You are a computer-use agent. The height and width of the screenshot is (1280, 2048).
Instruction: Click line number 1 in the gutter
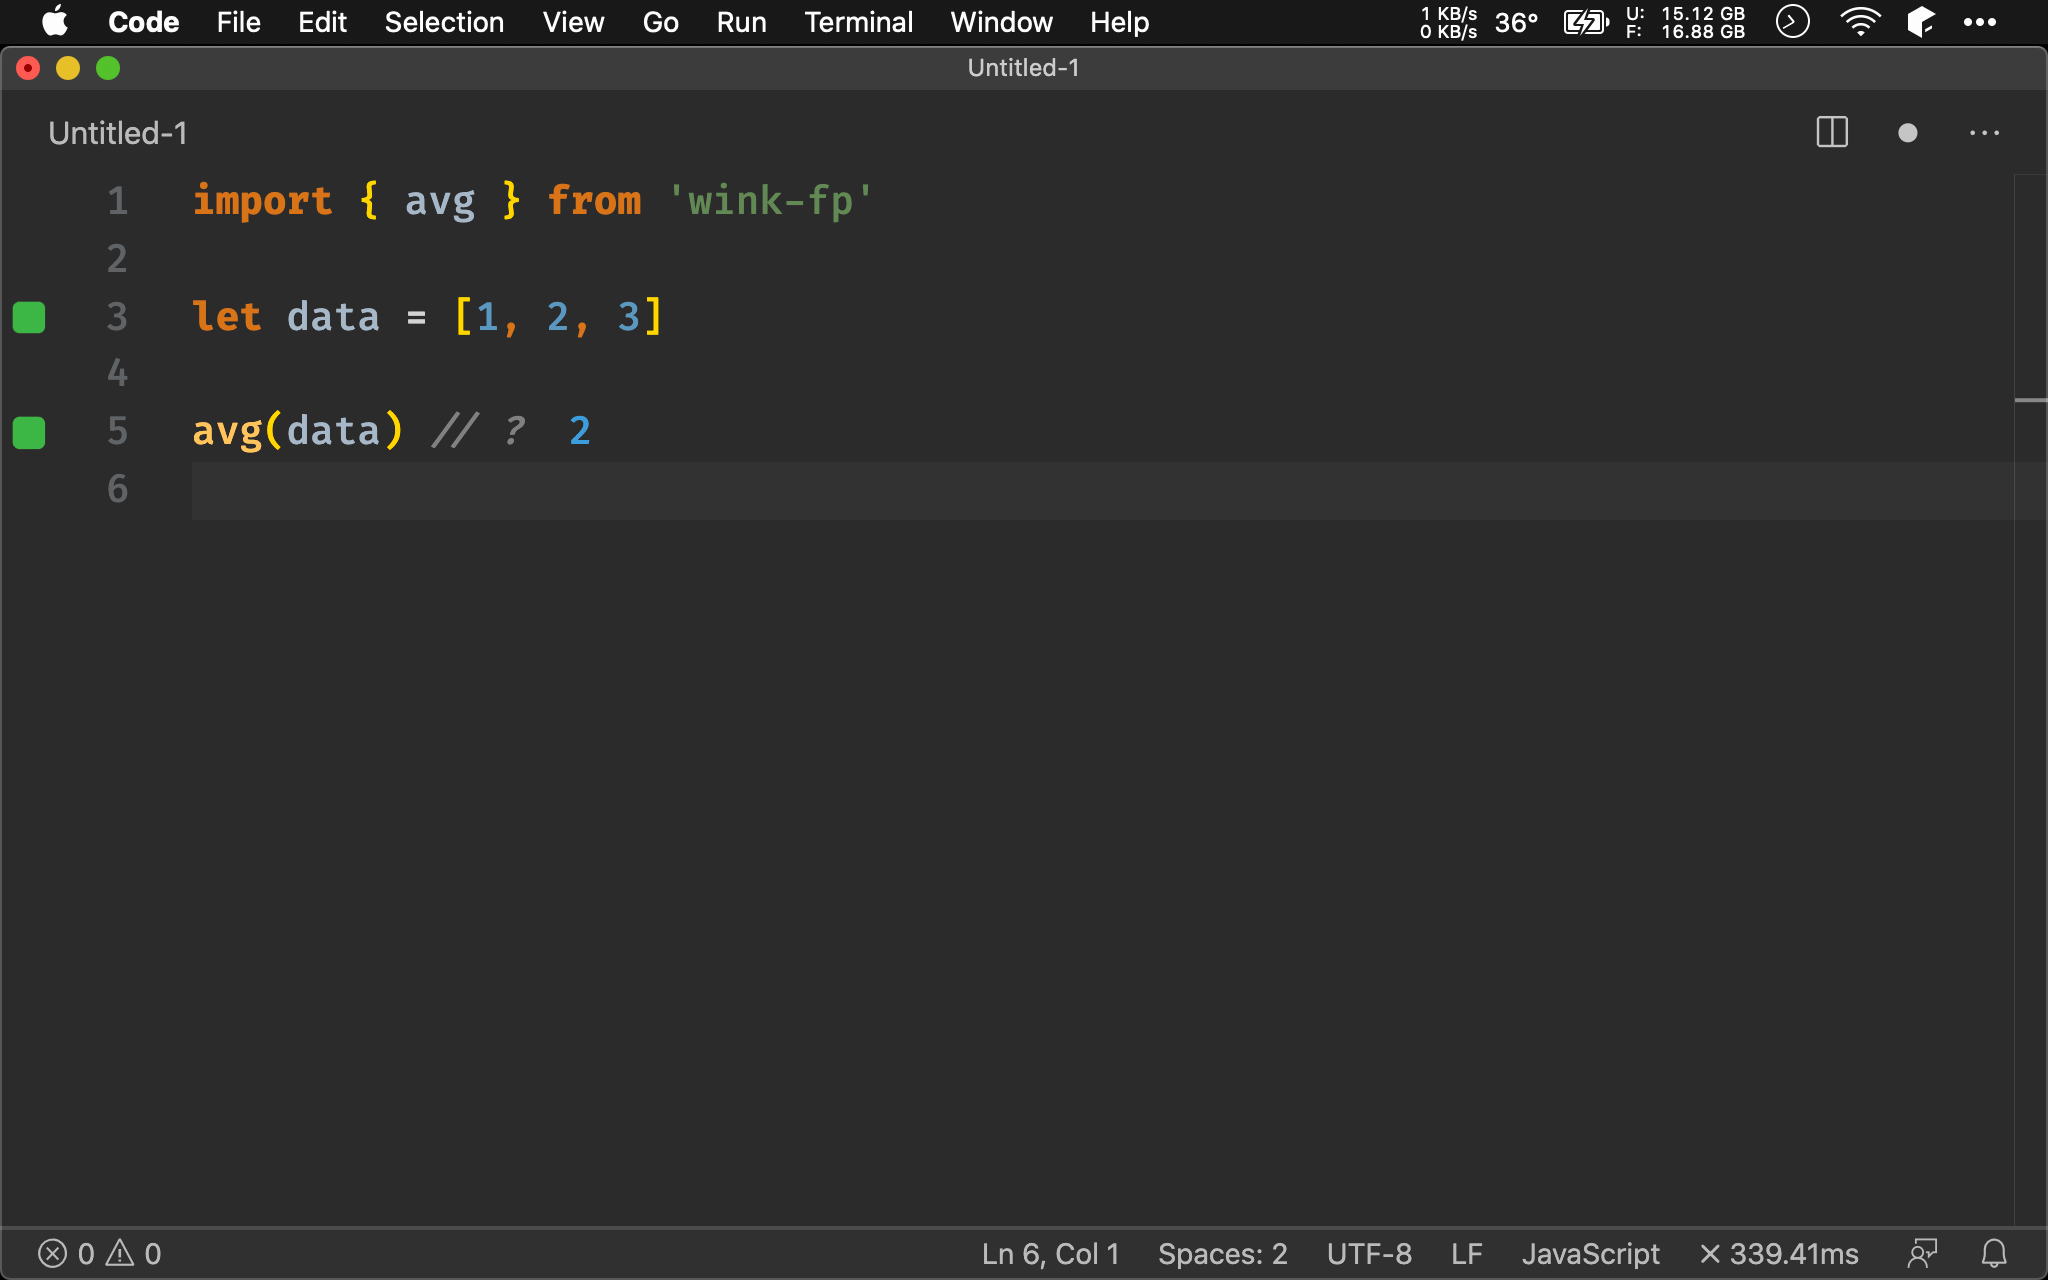[x=117, y=201]
